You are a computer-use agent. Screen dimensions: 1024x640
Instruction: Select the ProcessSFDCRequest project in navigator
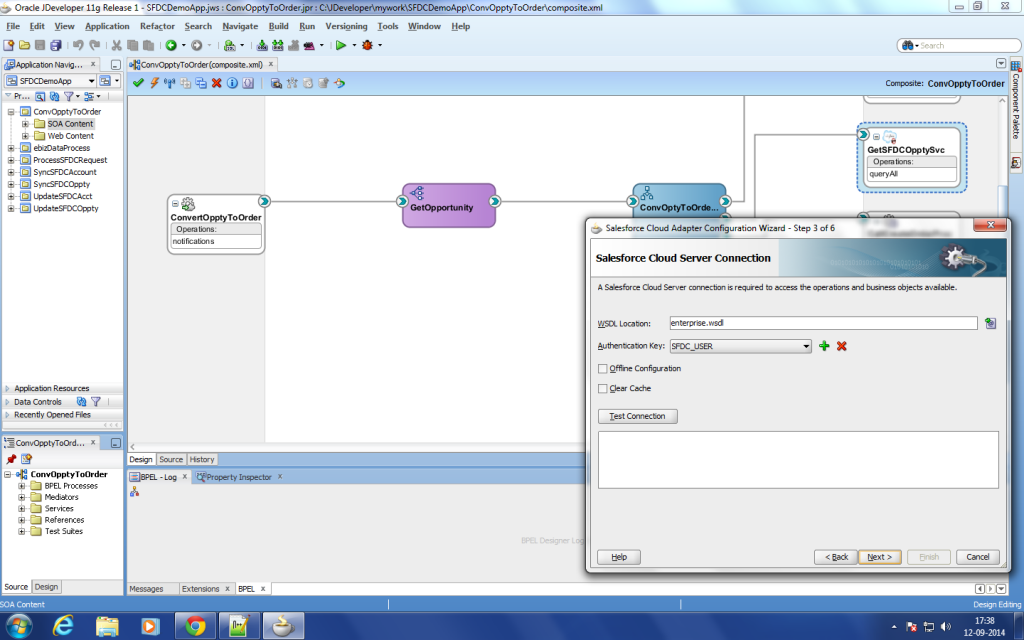click(x=70, y=161)
